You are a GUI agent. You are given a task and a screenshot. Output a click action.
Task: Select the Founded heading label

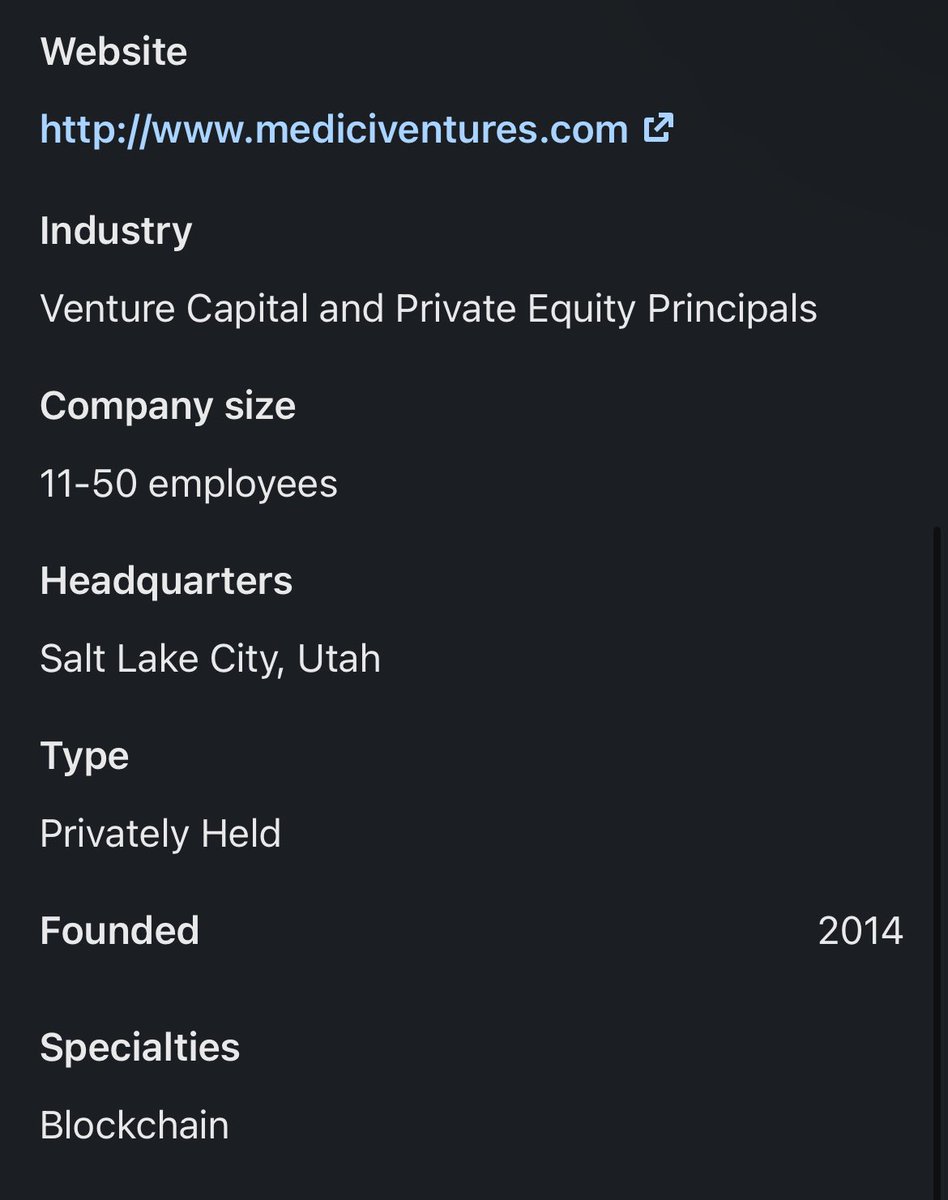119,931
